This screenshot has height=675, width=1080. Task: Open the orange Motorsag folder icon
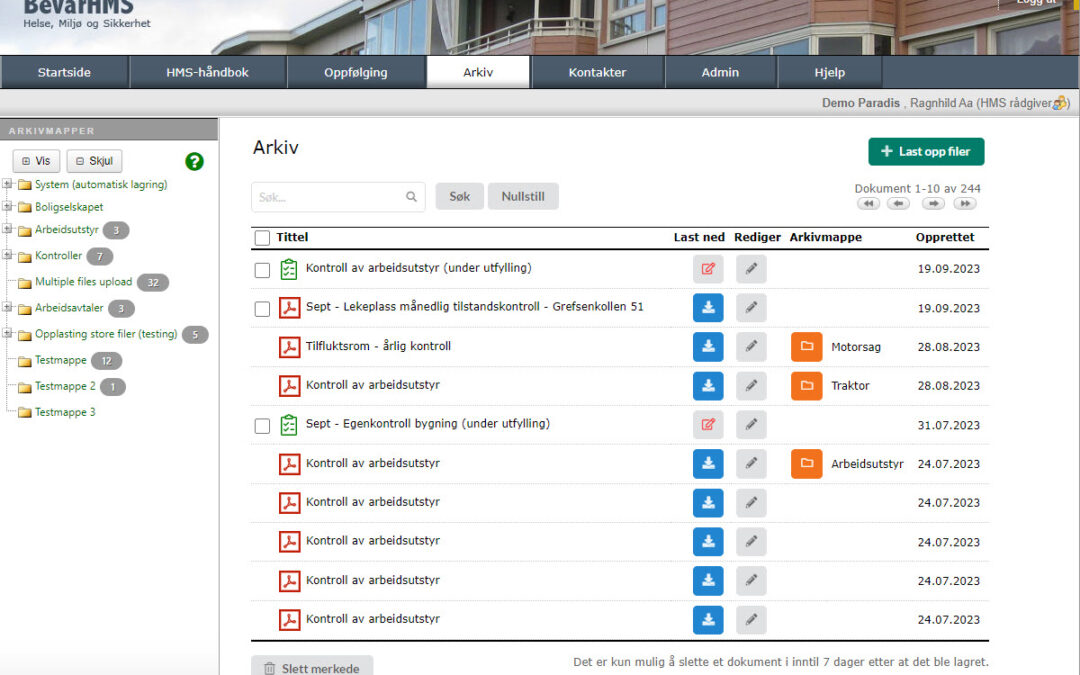(806, 347)
